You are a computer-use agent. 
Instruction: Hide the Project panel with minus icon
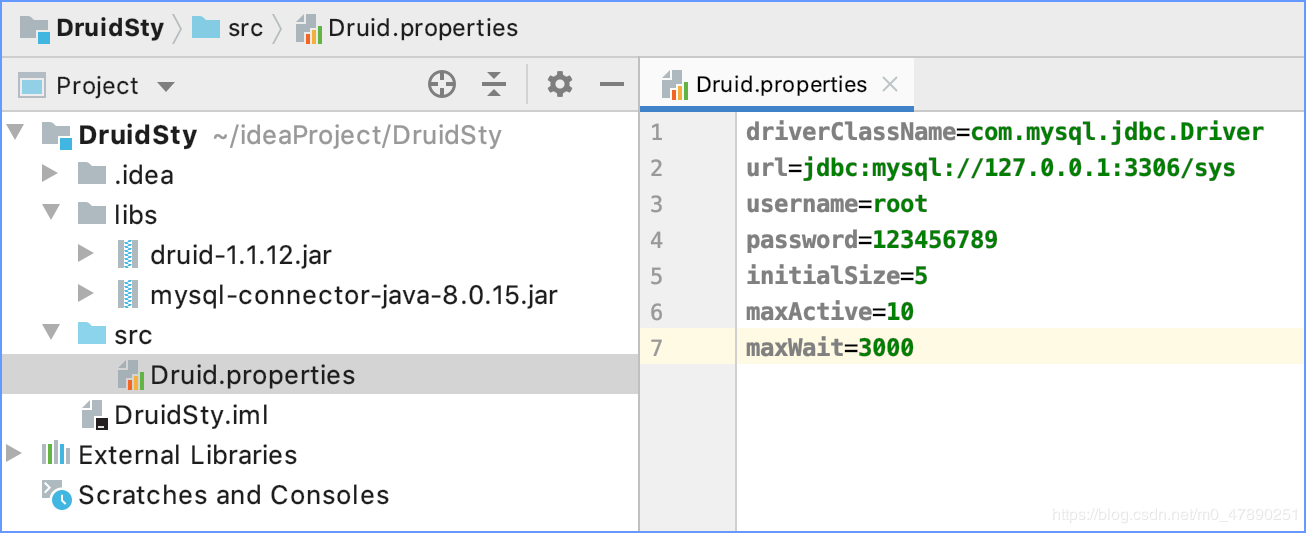(x=612, y=85)
